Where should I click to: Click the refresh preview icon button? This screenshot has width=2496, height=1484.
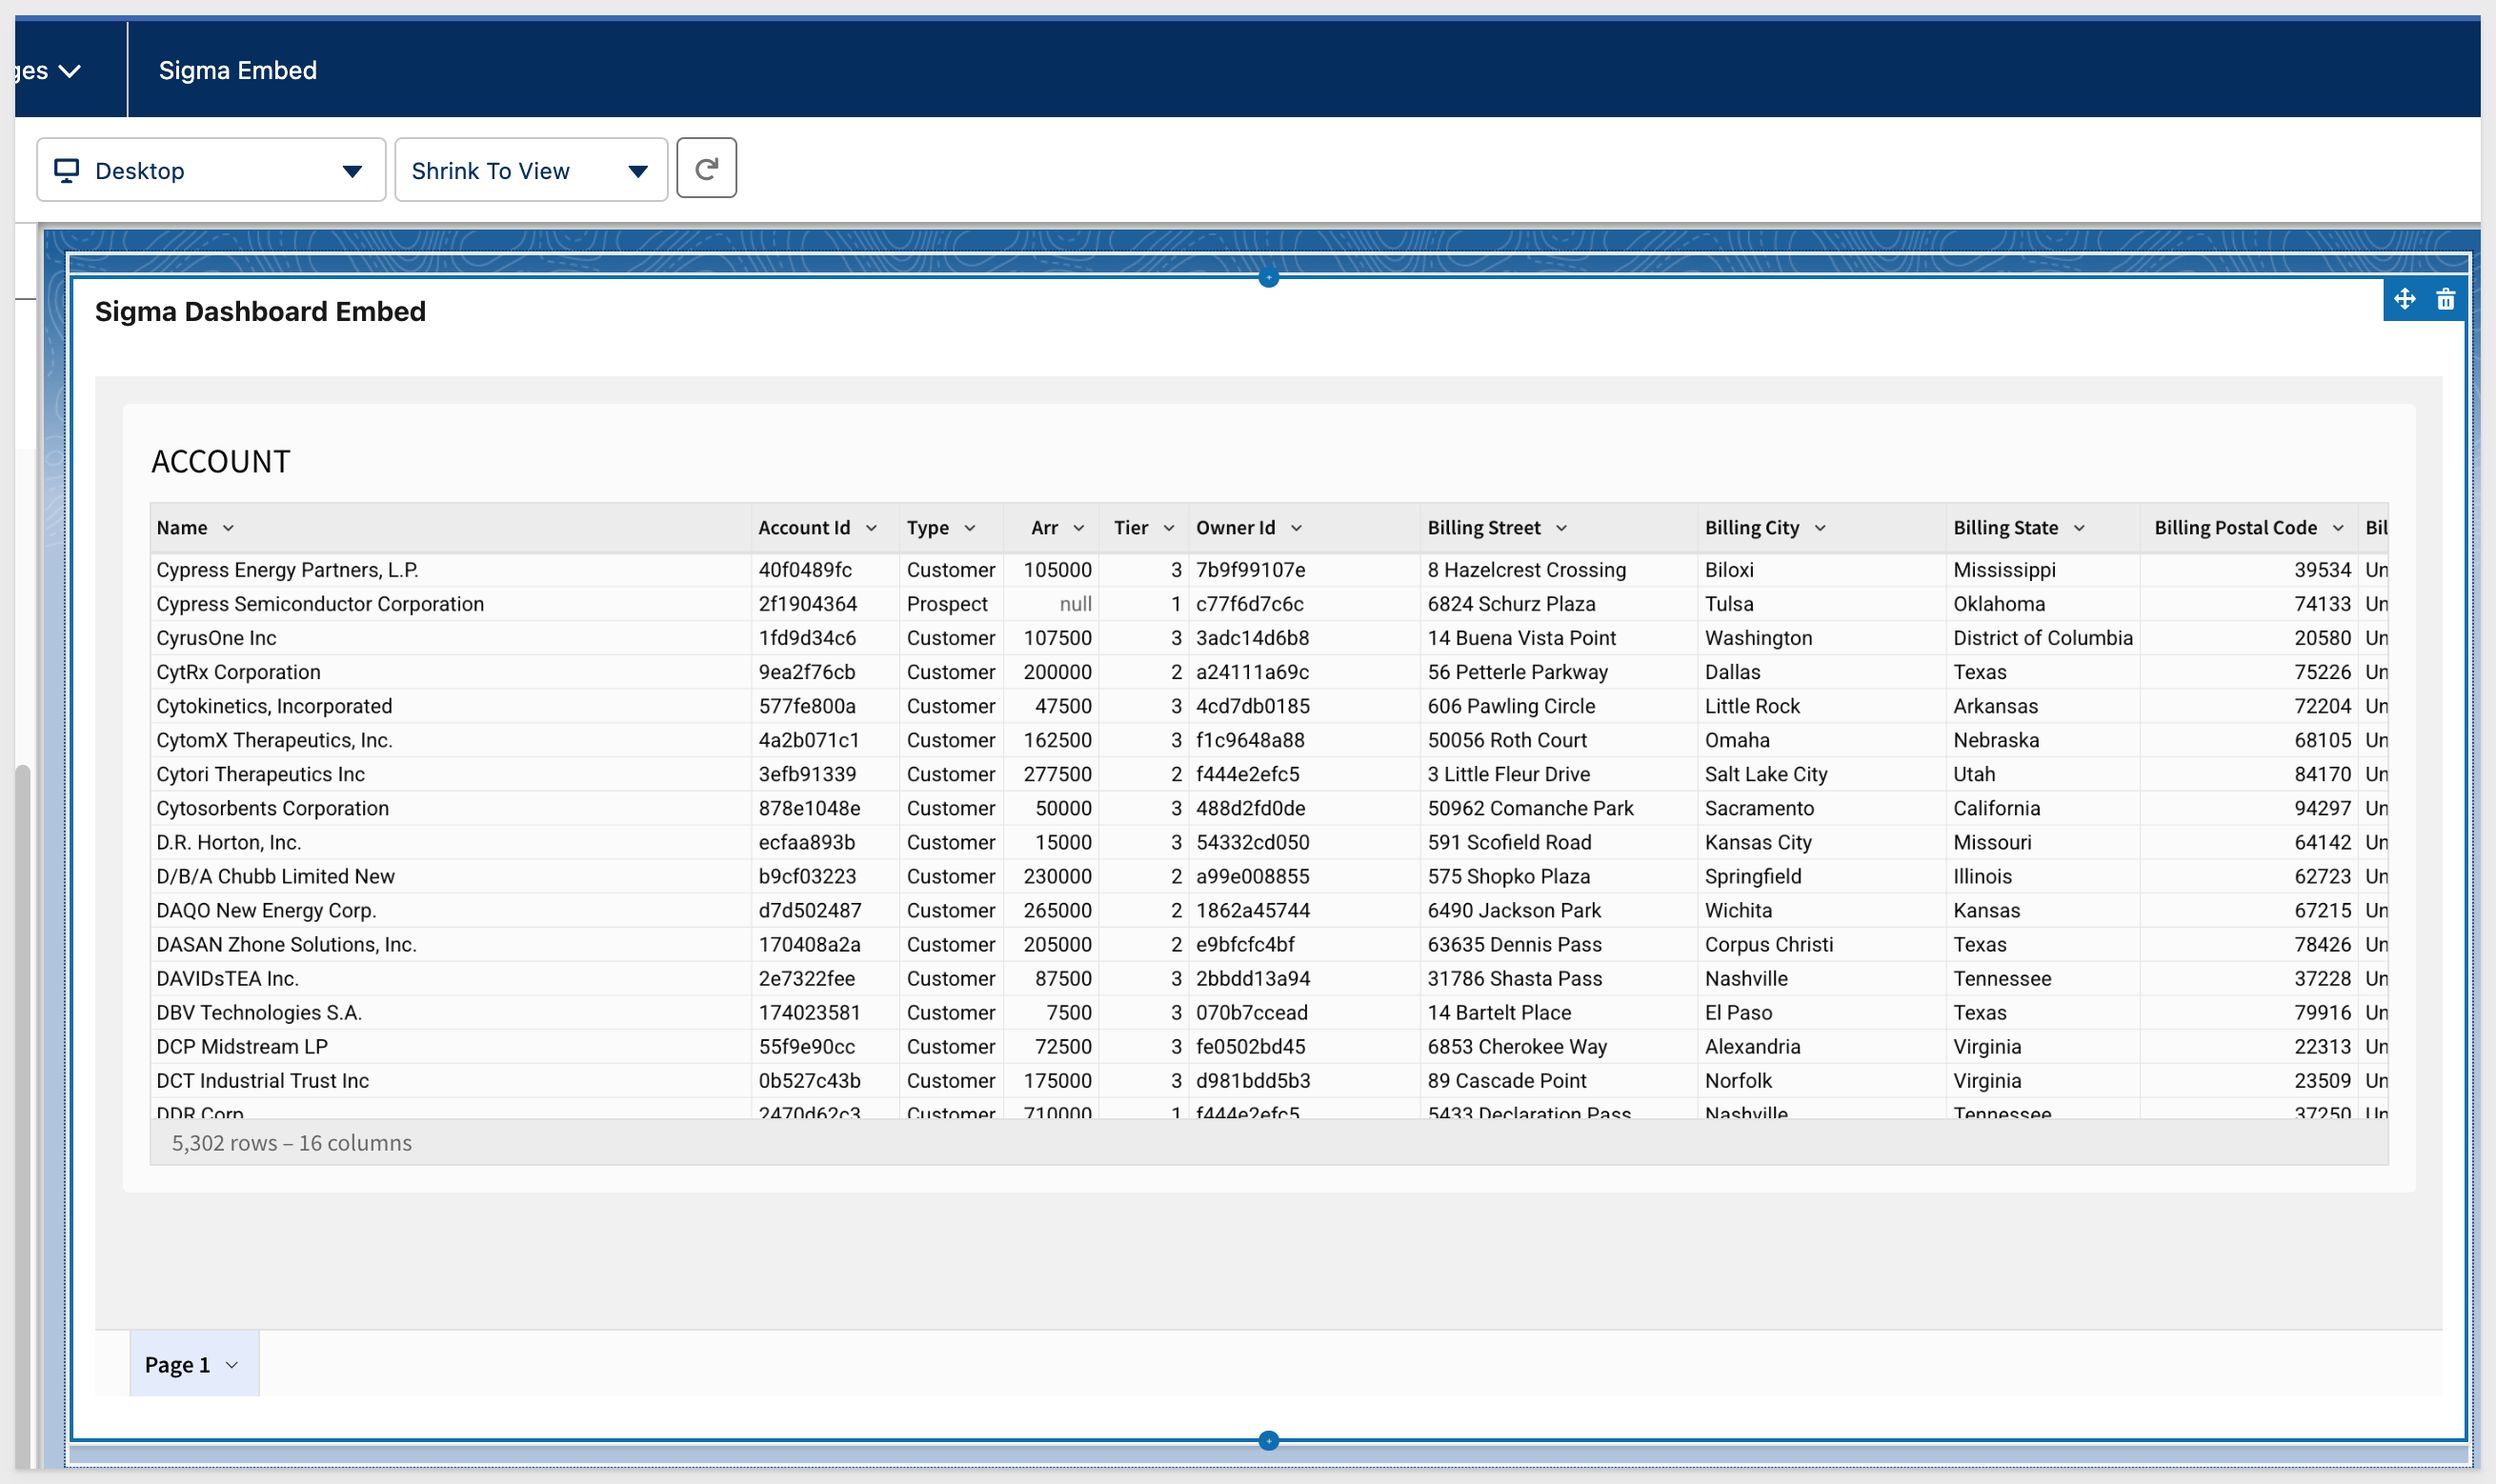pos(706,169)
